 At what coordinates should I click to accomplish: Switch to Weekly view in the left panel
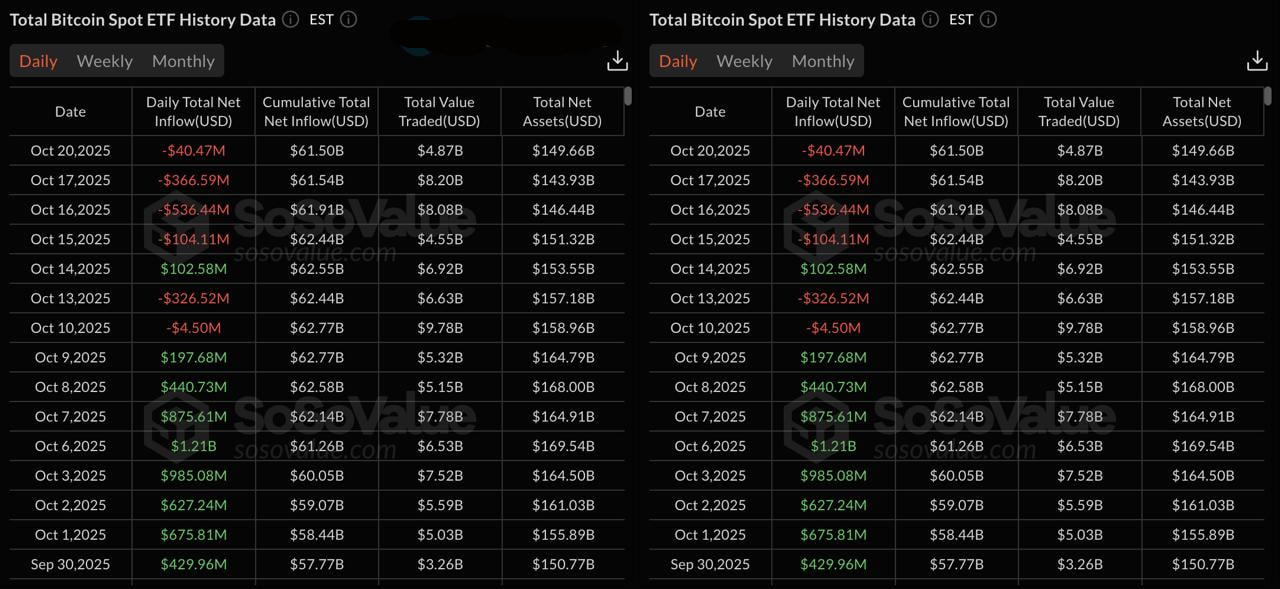coord(104,61)
